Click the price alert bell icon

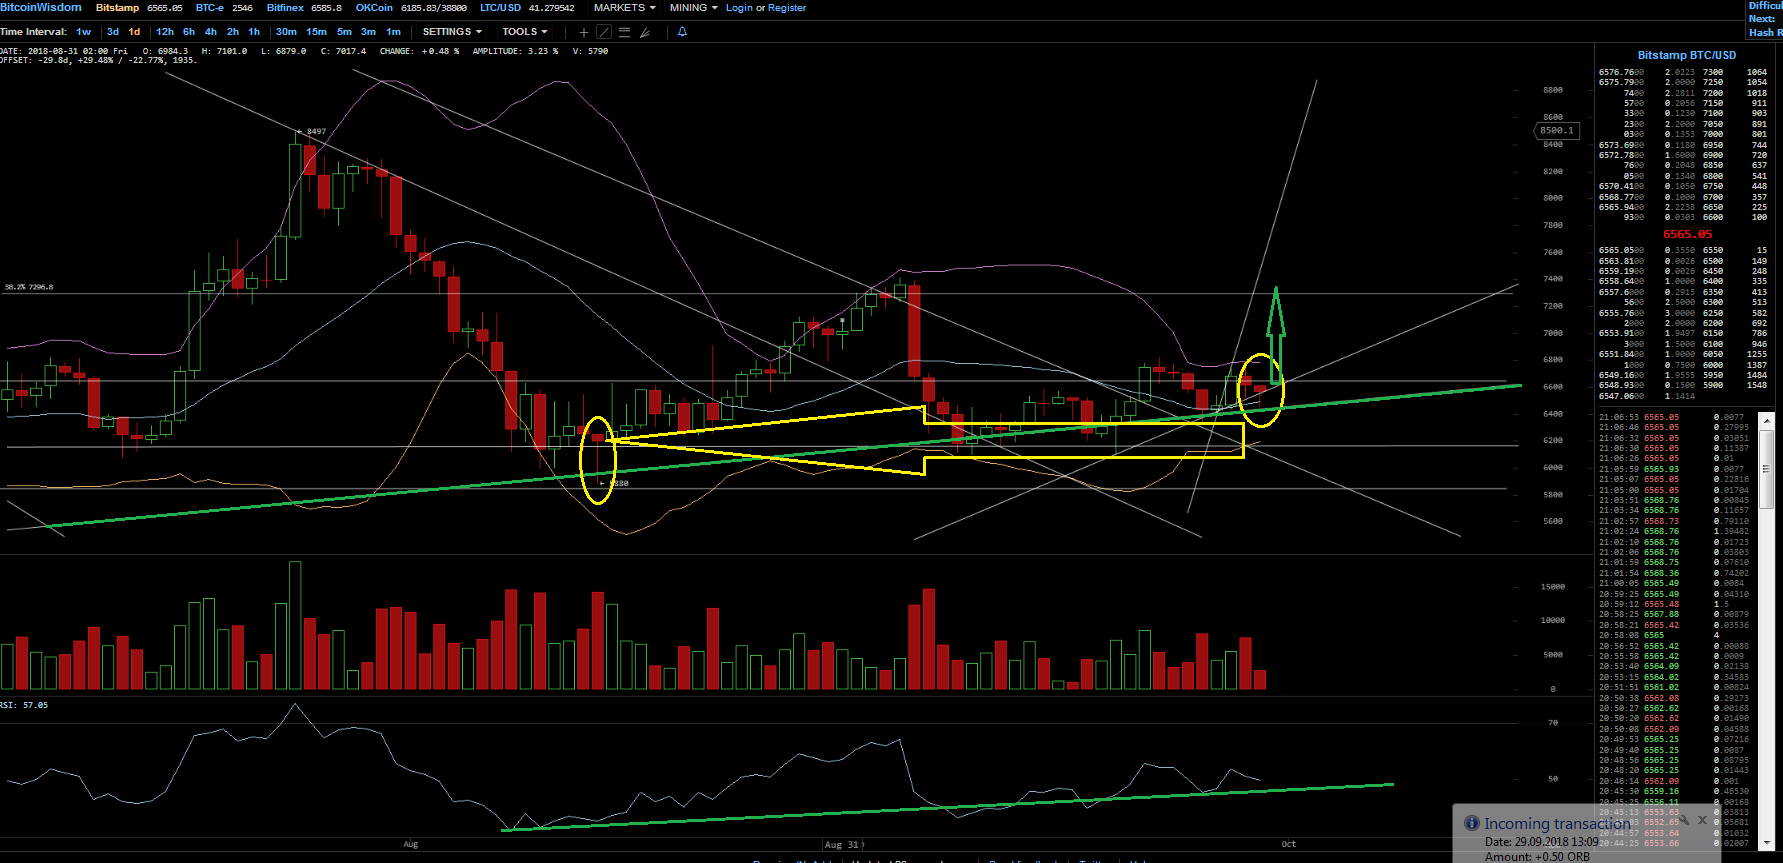[683, 32]
